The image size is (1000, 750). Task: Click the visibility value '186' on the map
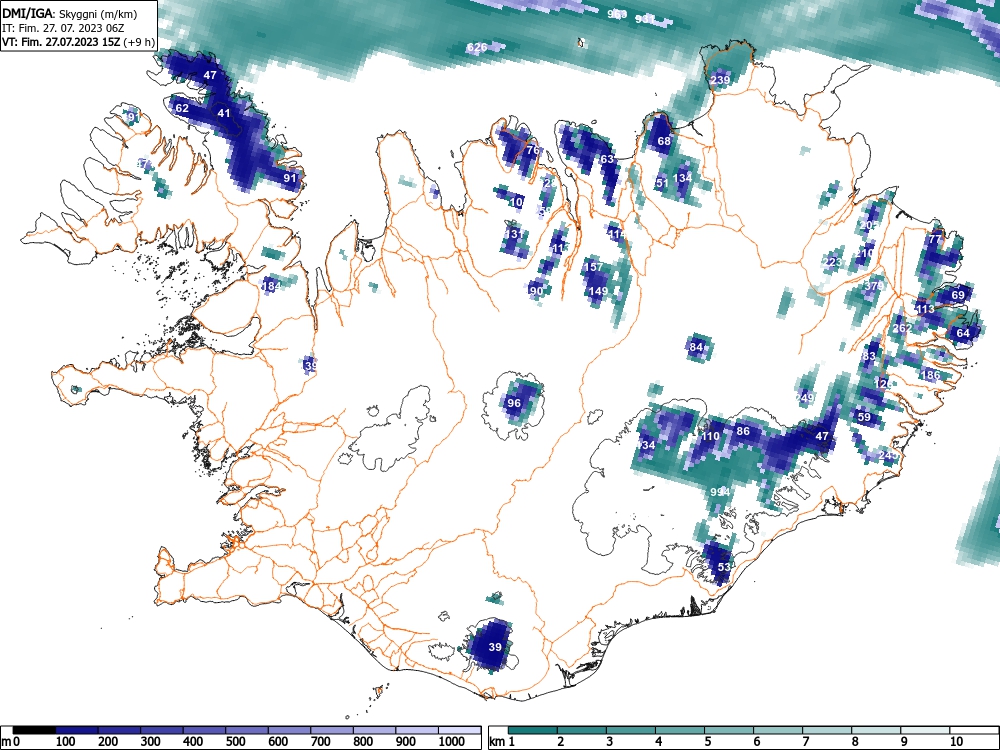[930, 374]
